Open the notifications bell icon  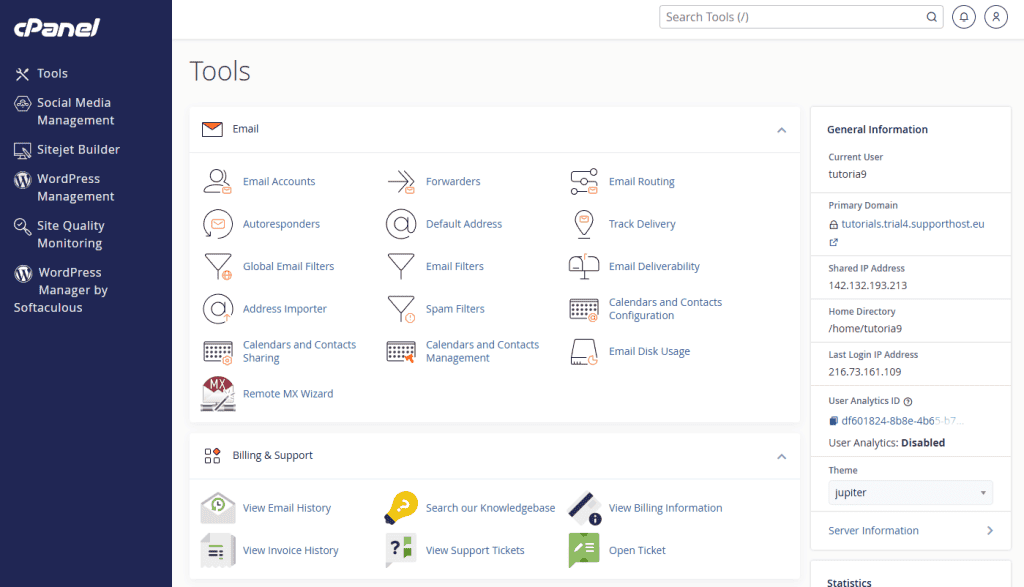[964, 17]
